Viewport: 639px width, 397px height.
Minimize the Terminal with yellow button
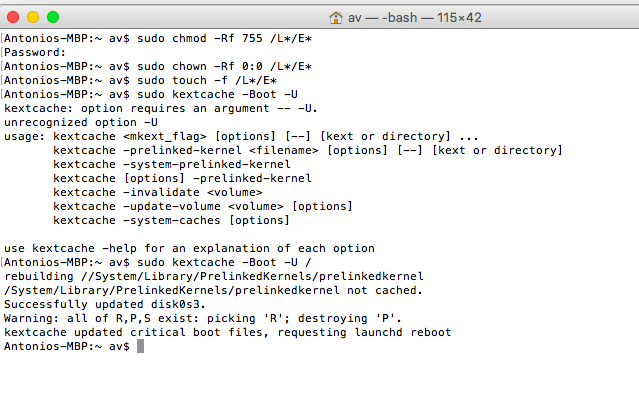[33, 17]
